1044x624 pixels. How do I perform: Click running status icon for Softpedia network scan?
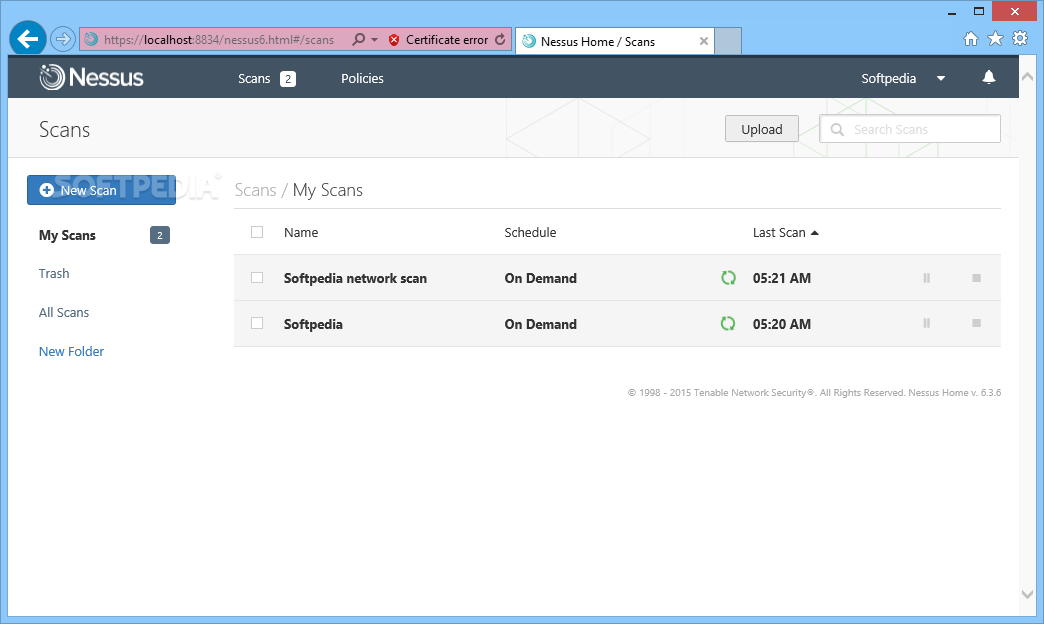click(728, 278)
